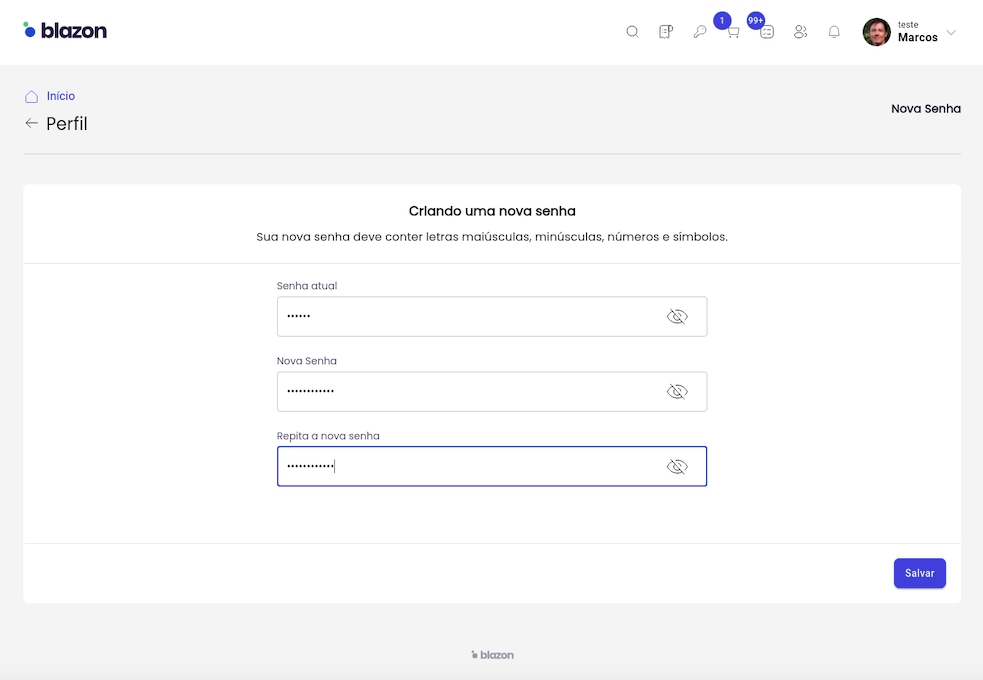Show the Senha atual password
983x680 pixels.
(x=677, y=317)
